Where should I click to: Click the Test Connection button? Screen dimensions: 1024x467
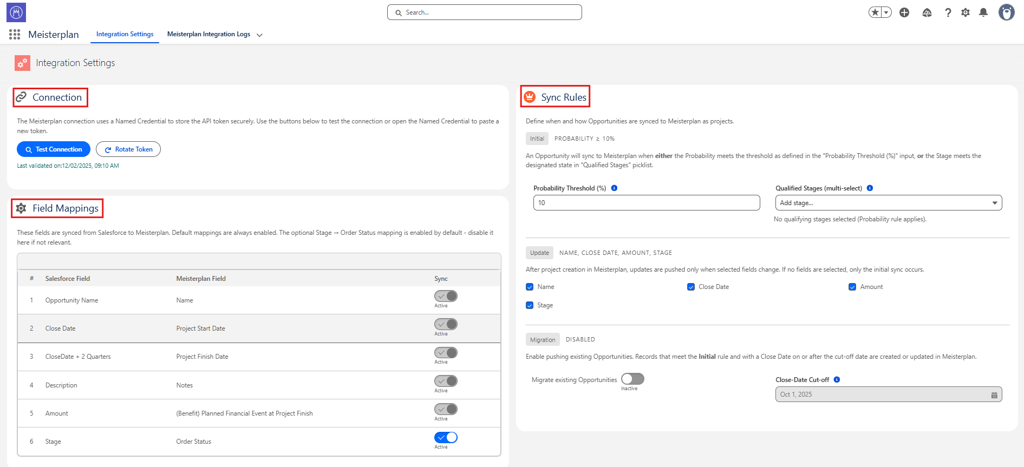54,150
